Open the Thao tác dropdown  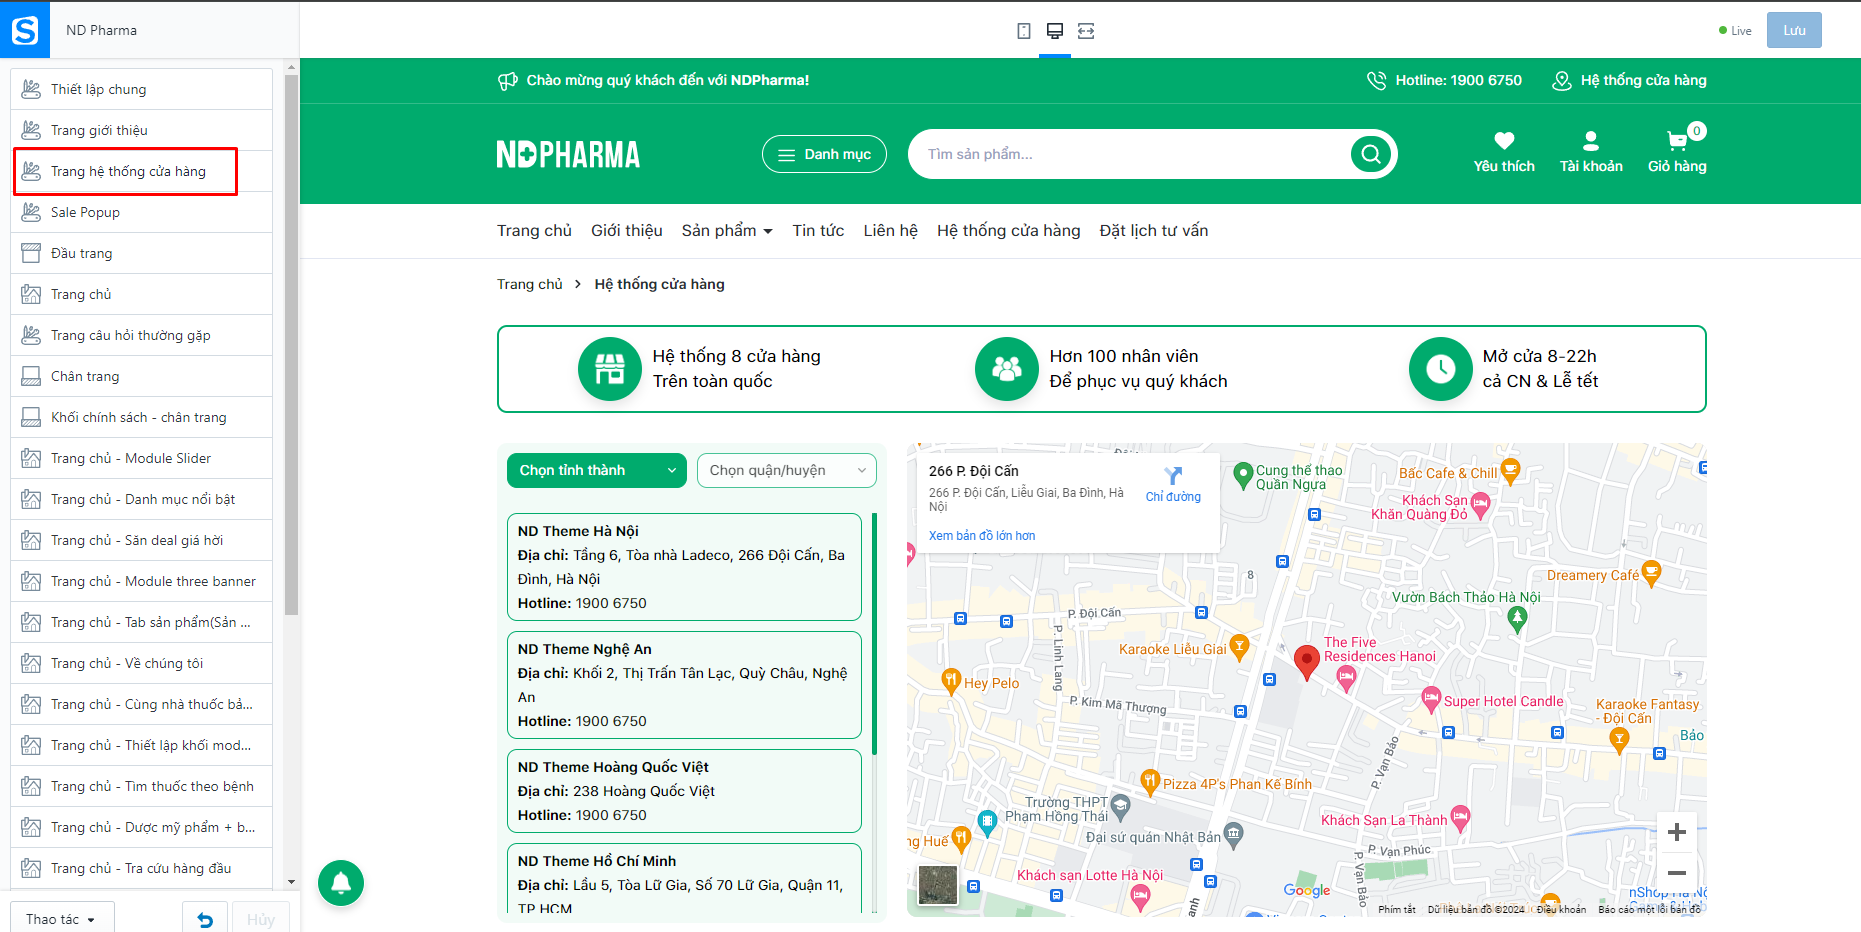click(62, 919)
